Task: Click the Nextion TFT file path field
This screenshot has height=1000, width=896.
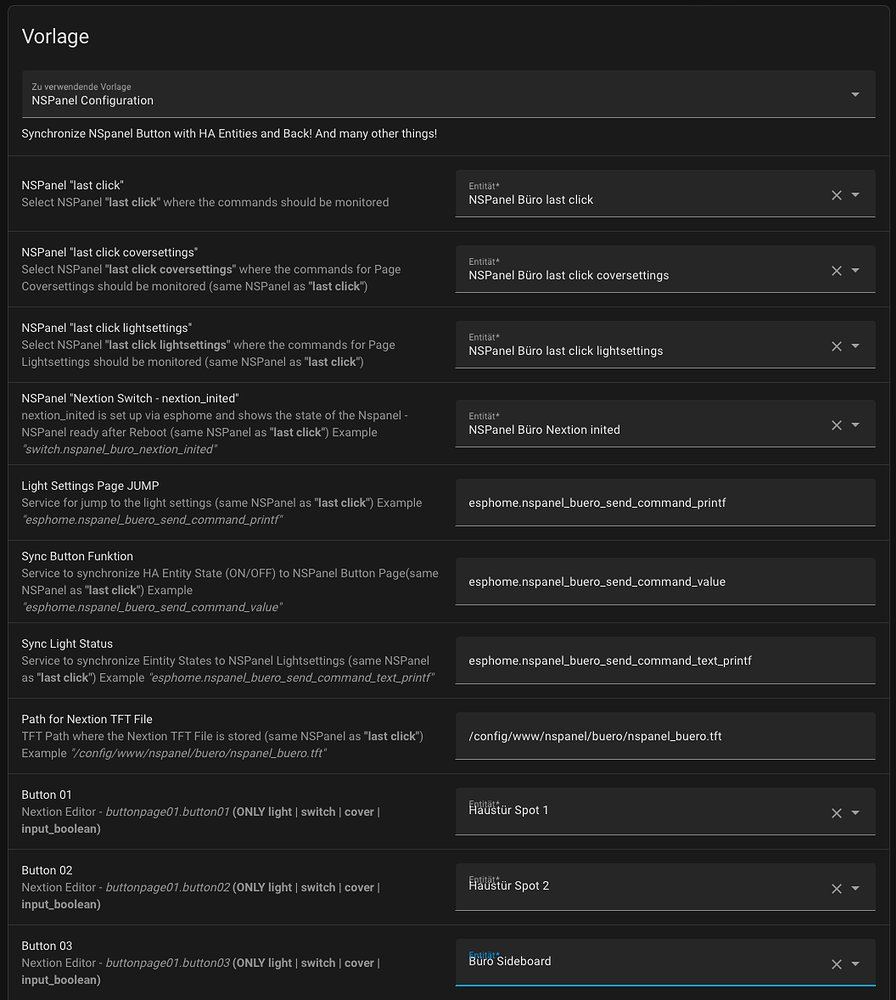Action: 664,736
